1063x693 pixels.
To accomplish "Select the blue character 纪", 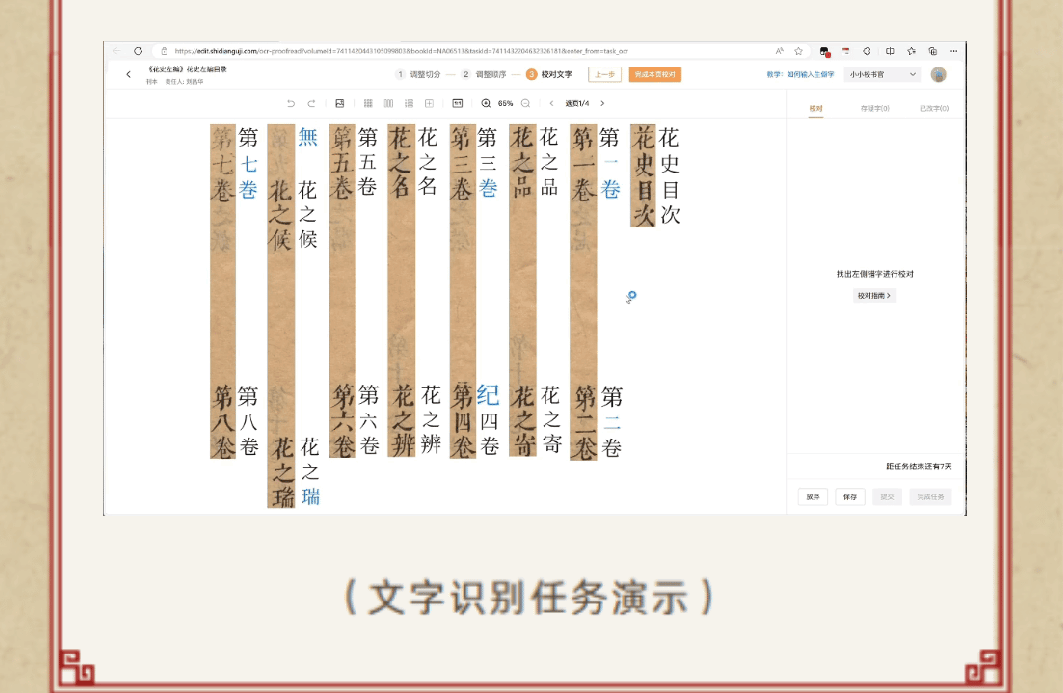I will point(487,395).
